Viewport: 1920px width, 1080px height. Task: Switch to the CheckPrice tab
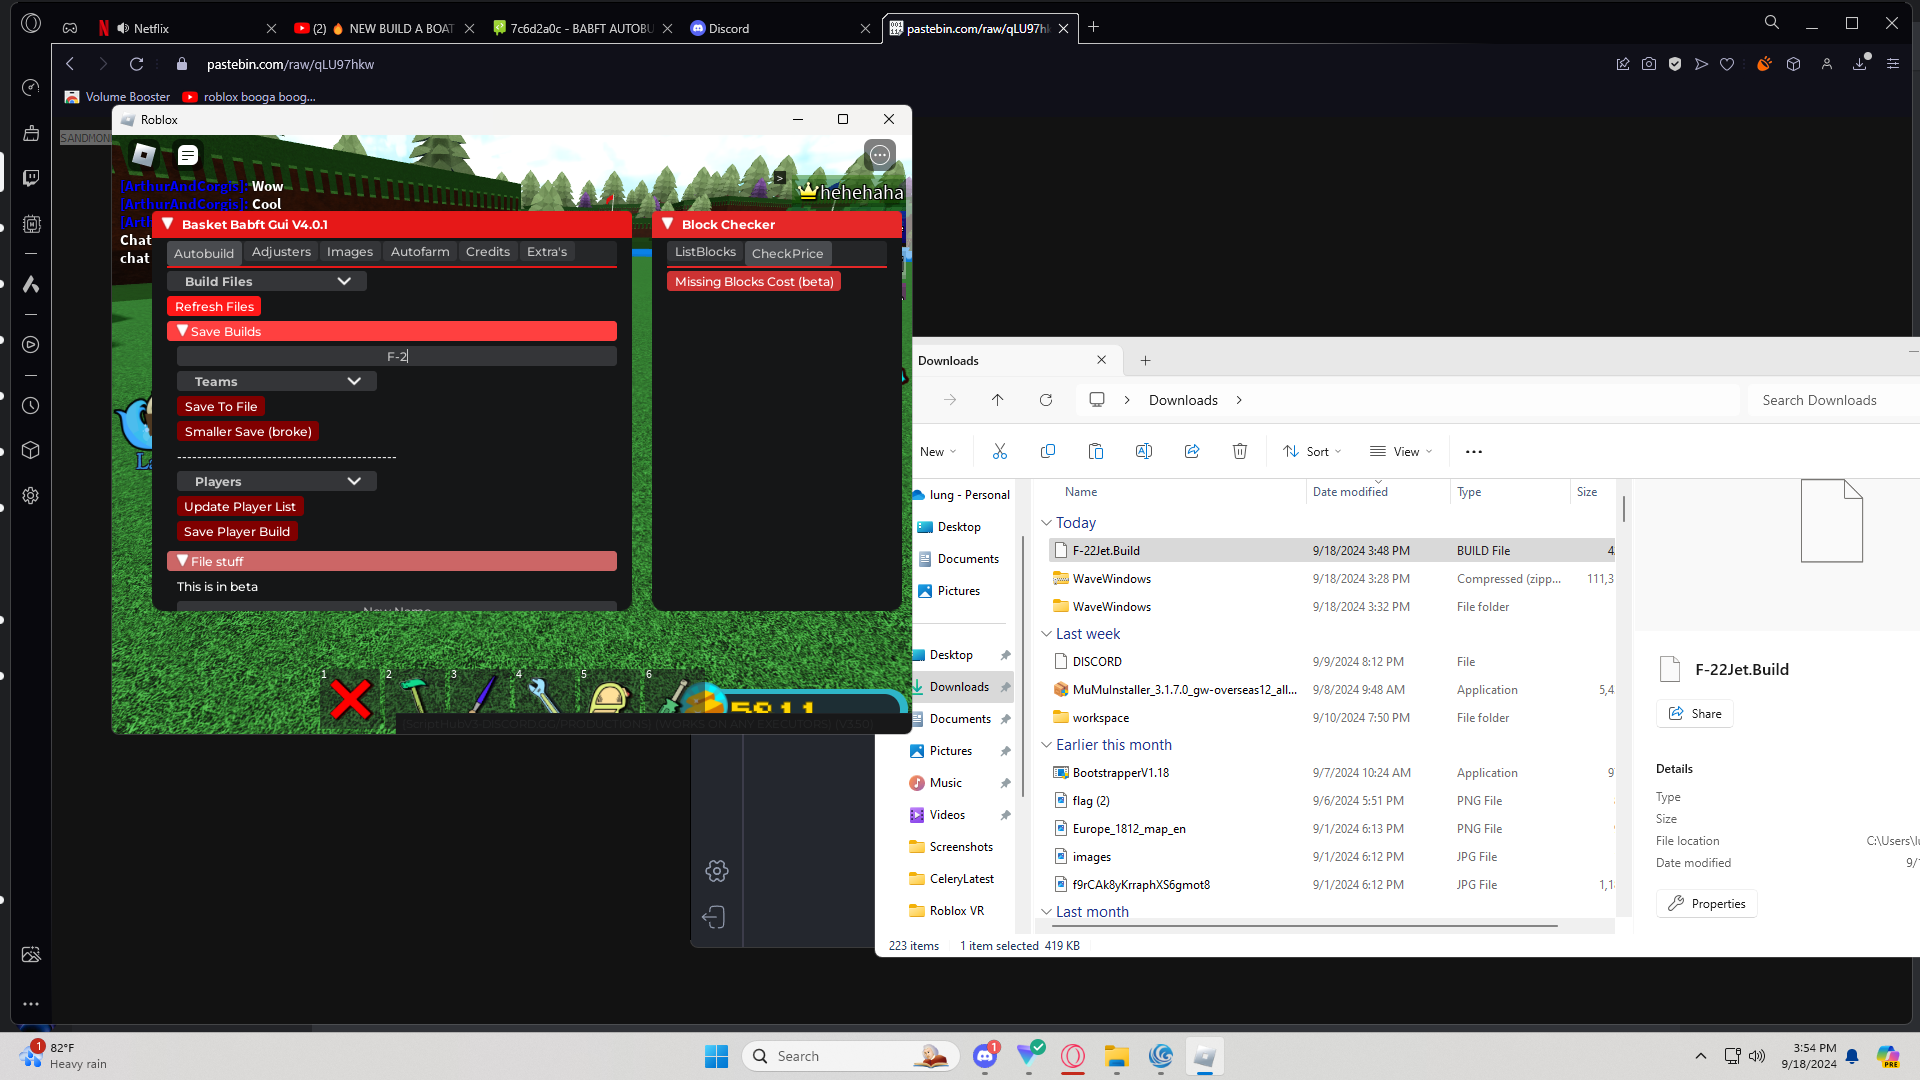pos(787,254)
